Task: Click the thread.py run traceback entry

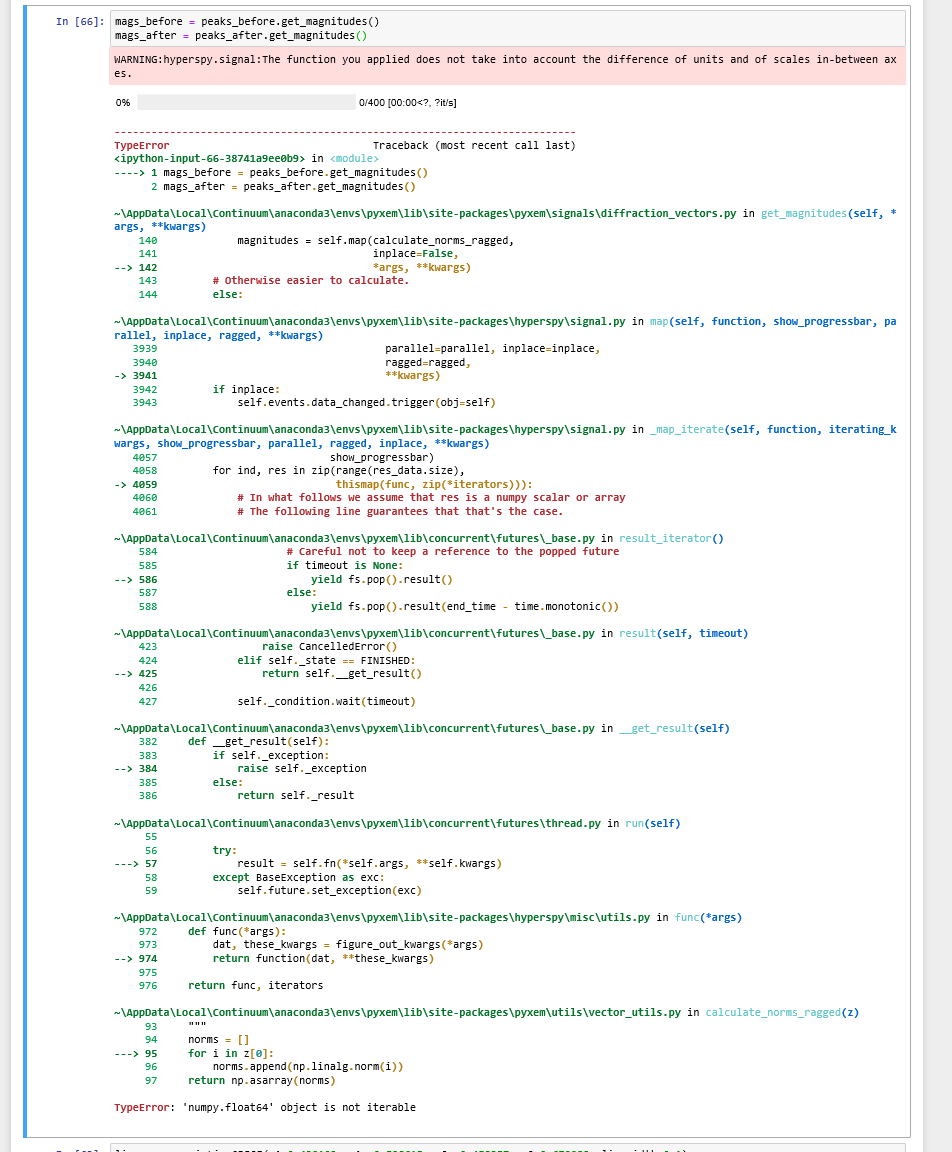Action: pyautogui.click(x=400, y=823)
